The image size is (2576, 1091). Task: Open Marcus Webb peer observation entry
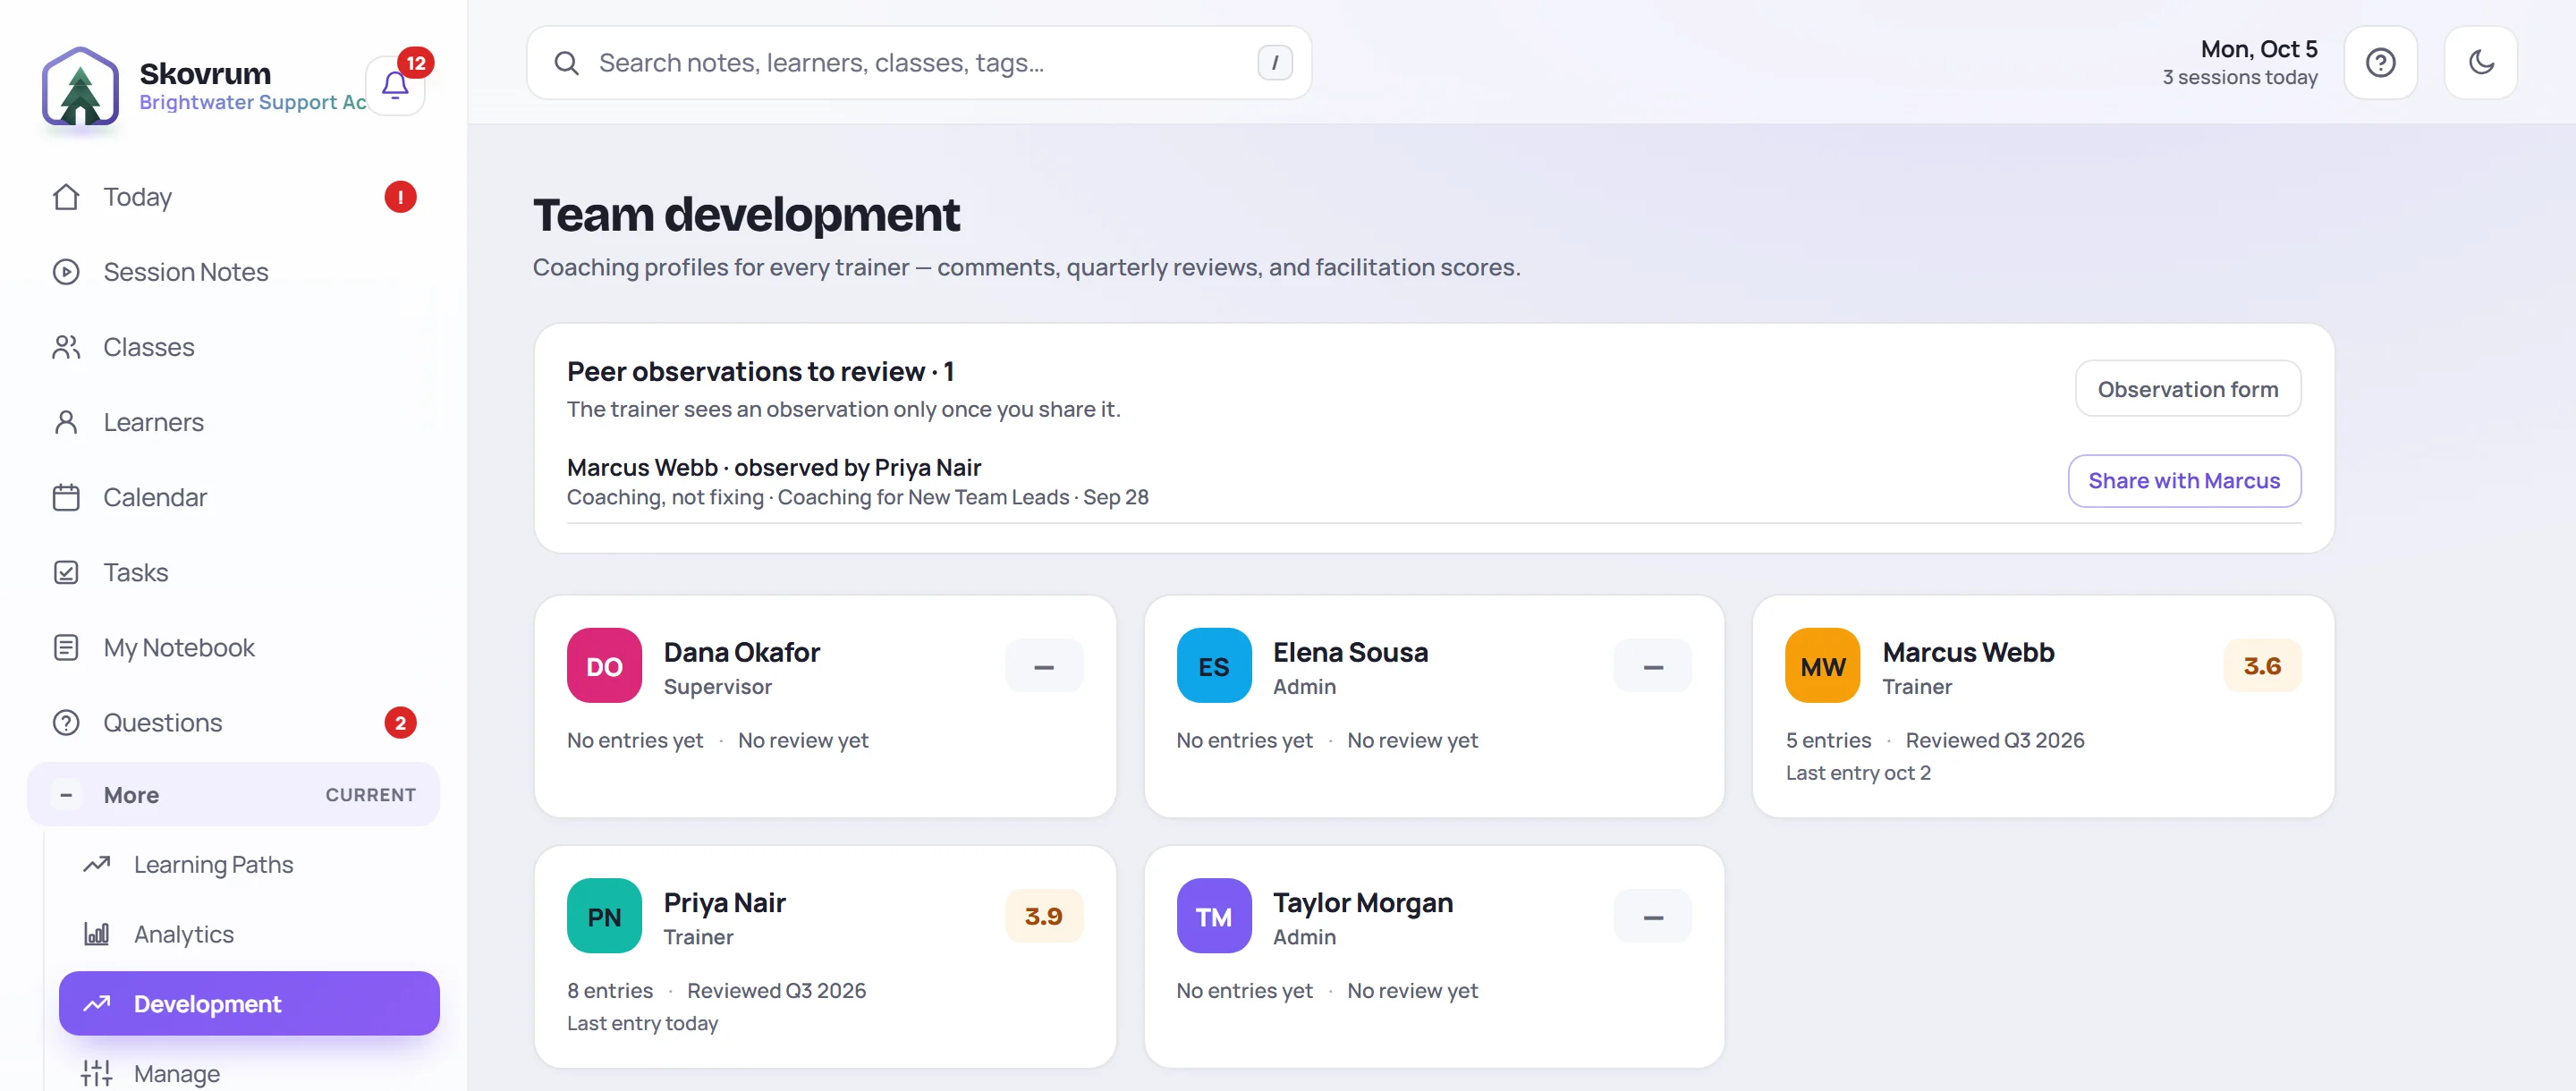(857, 482)
